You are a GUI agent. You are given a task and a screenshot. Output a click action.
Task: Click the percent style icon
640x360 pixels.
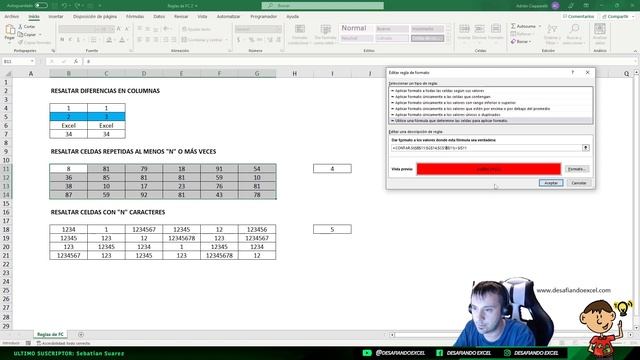point(251,40)
